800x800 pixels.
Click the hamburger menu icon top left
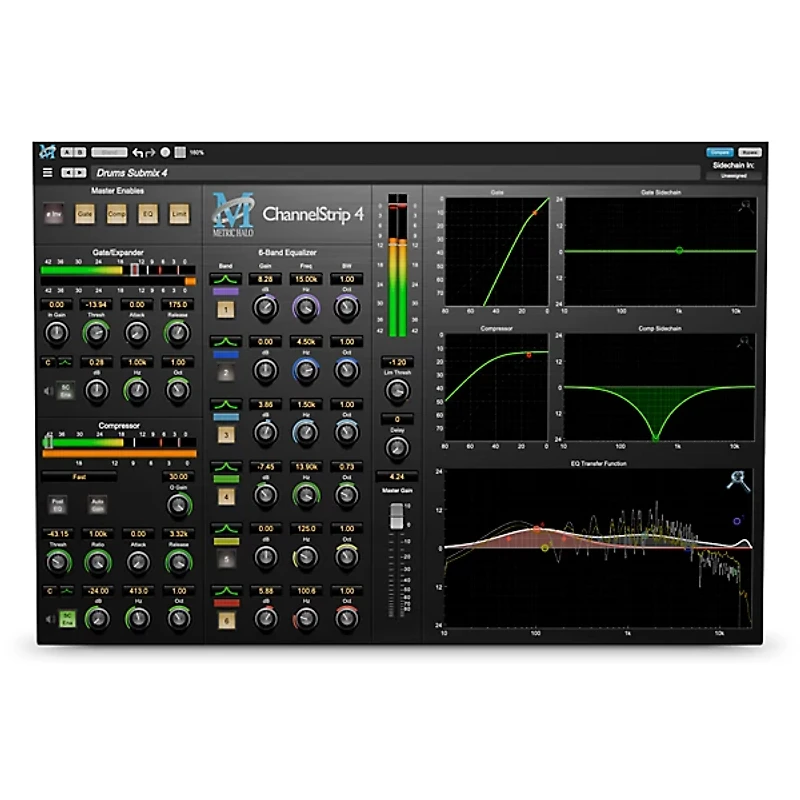[x=50, y=170]
